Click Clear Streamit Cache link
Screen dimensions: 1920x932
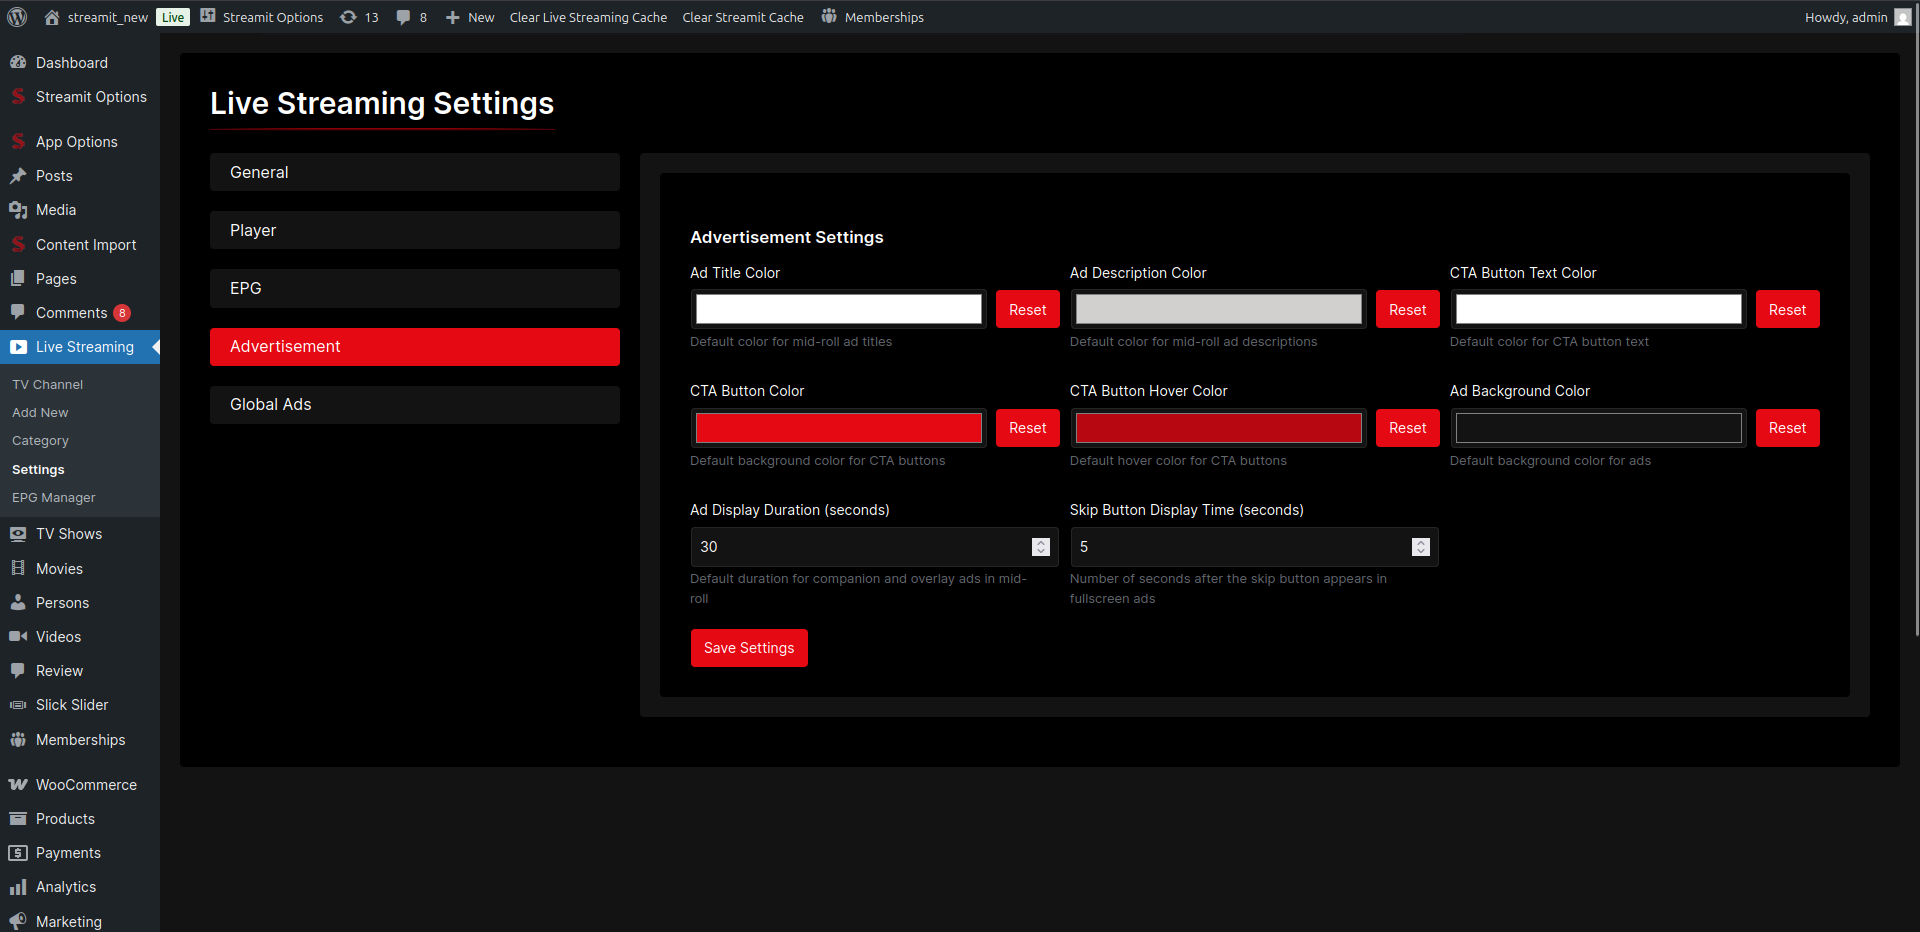tap(743, 17)
